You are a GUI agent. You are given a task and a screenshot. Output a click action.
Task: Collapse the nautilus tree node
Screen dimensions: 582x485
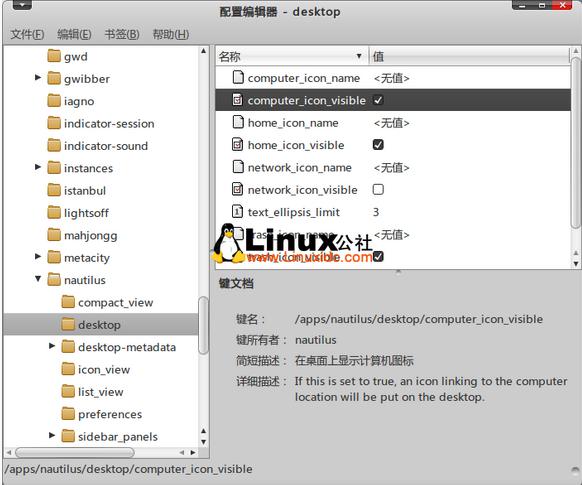coord(38,278)
